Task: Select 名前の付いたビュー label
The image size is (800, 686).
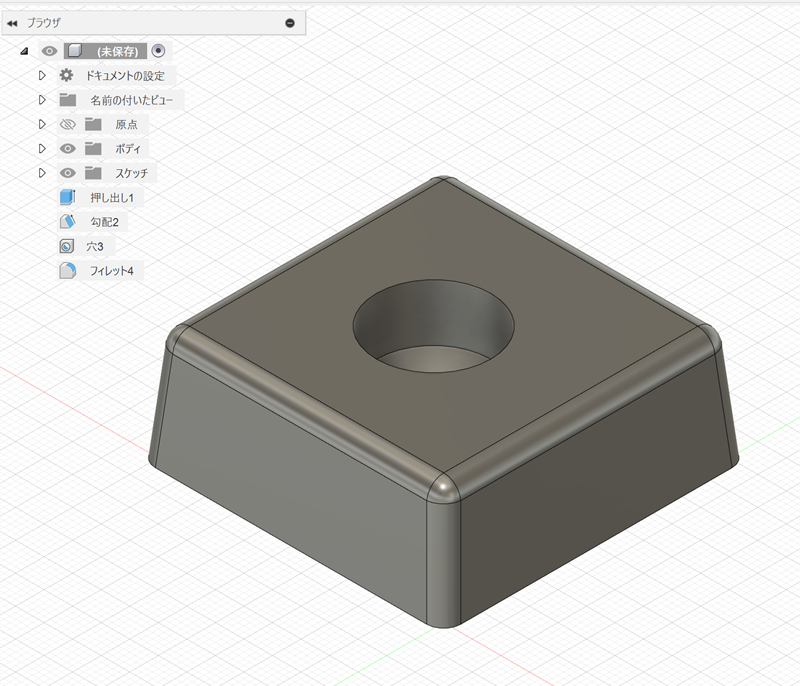Action: pos(132,100)
